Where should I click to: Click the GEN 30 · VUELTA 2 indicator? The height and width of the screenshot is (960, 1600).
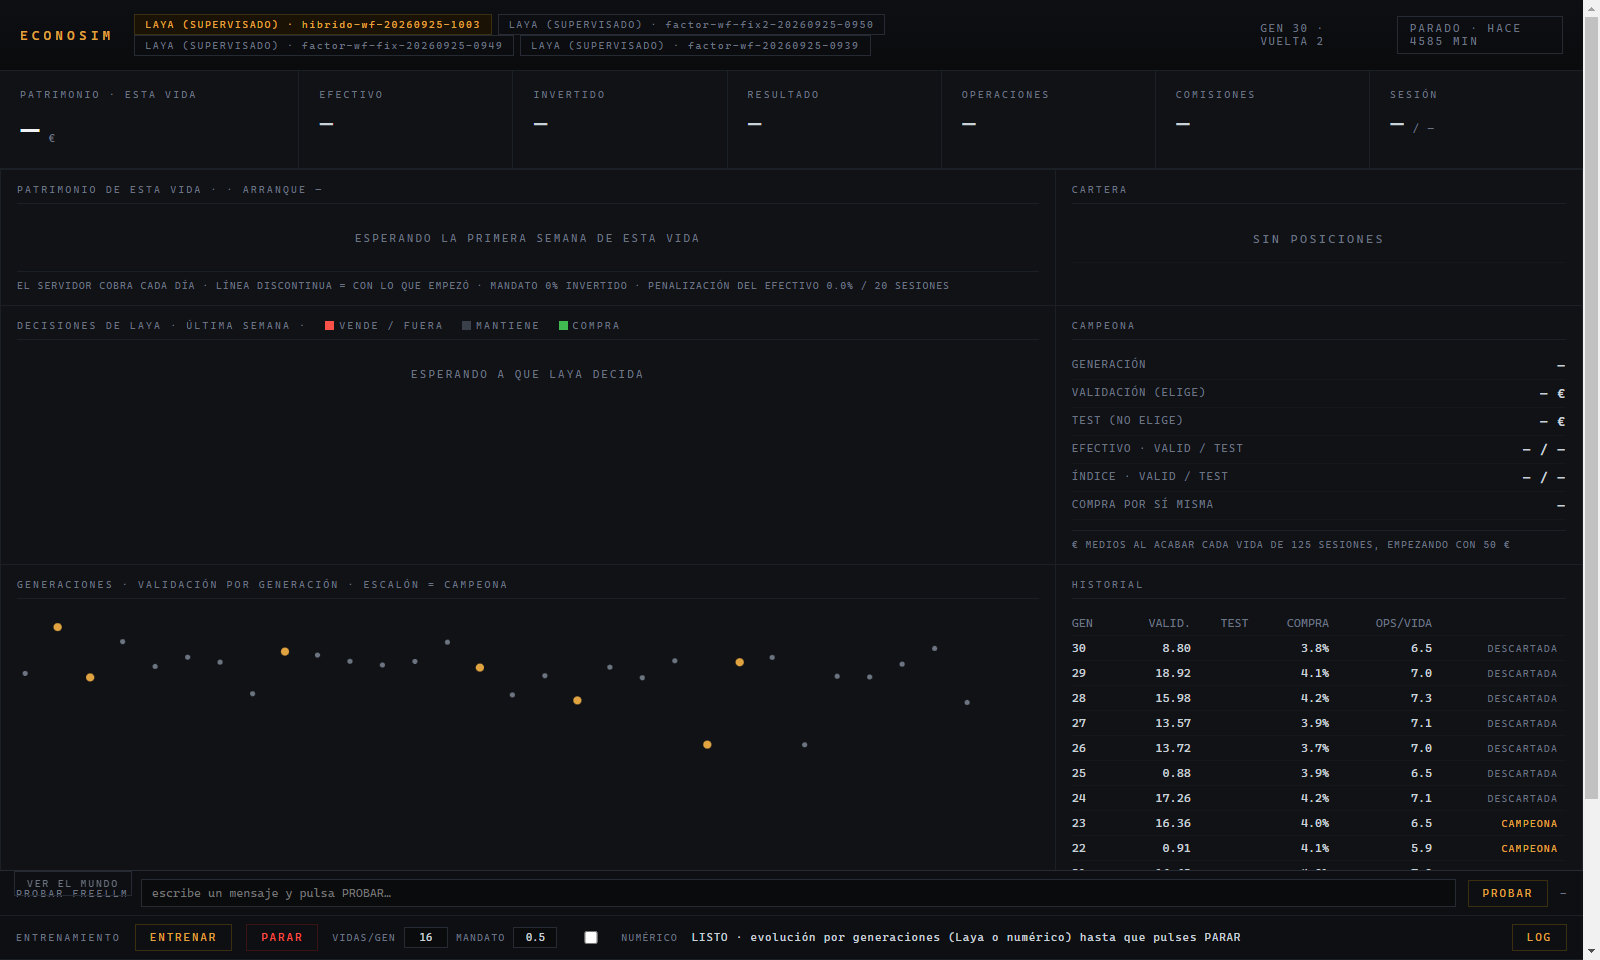point(1292,35)
